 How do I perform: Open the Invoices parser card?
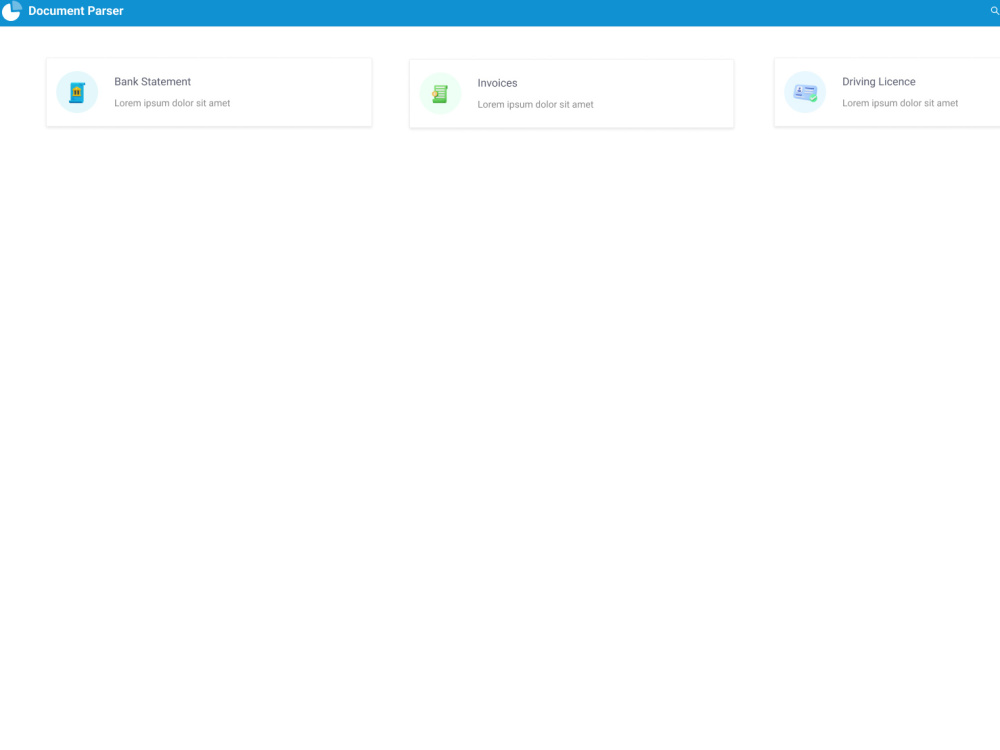[x=571, y=93]
